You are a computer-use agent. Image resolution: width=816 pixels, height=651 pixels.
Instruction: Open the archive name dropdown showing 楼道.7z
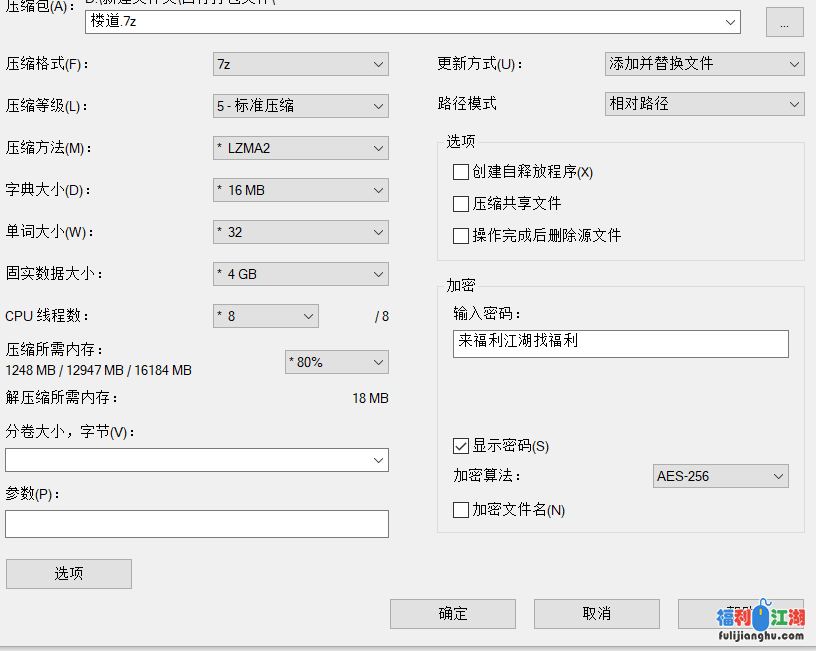click(x=412, y=21)
